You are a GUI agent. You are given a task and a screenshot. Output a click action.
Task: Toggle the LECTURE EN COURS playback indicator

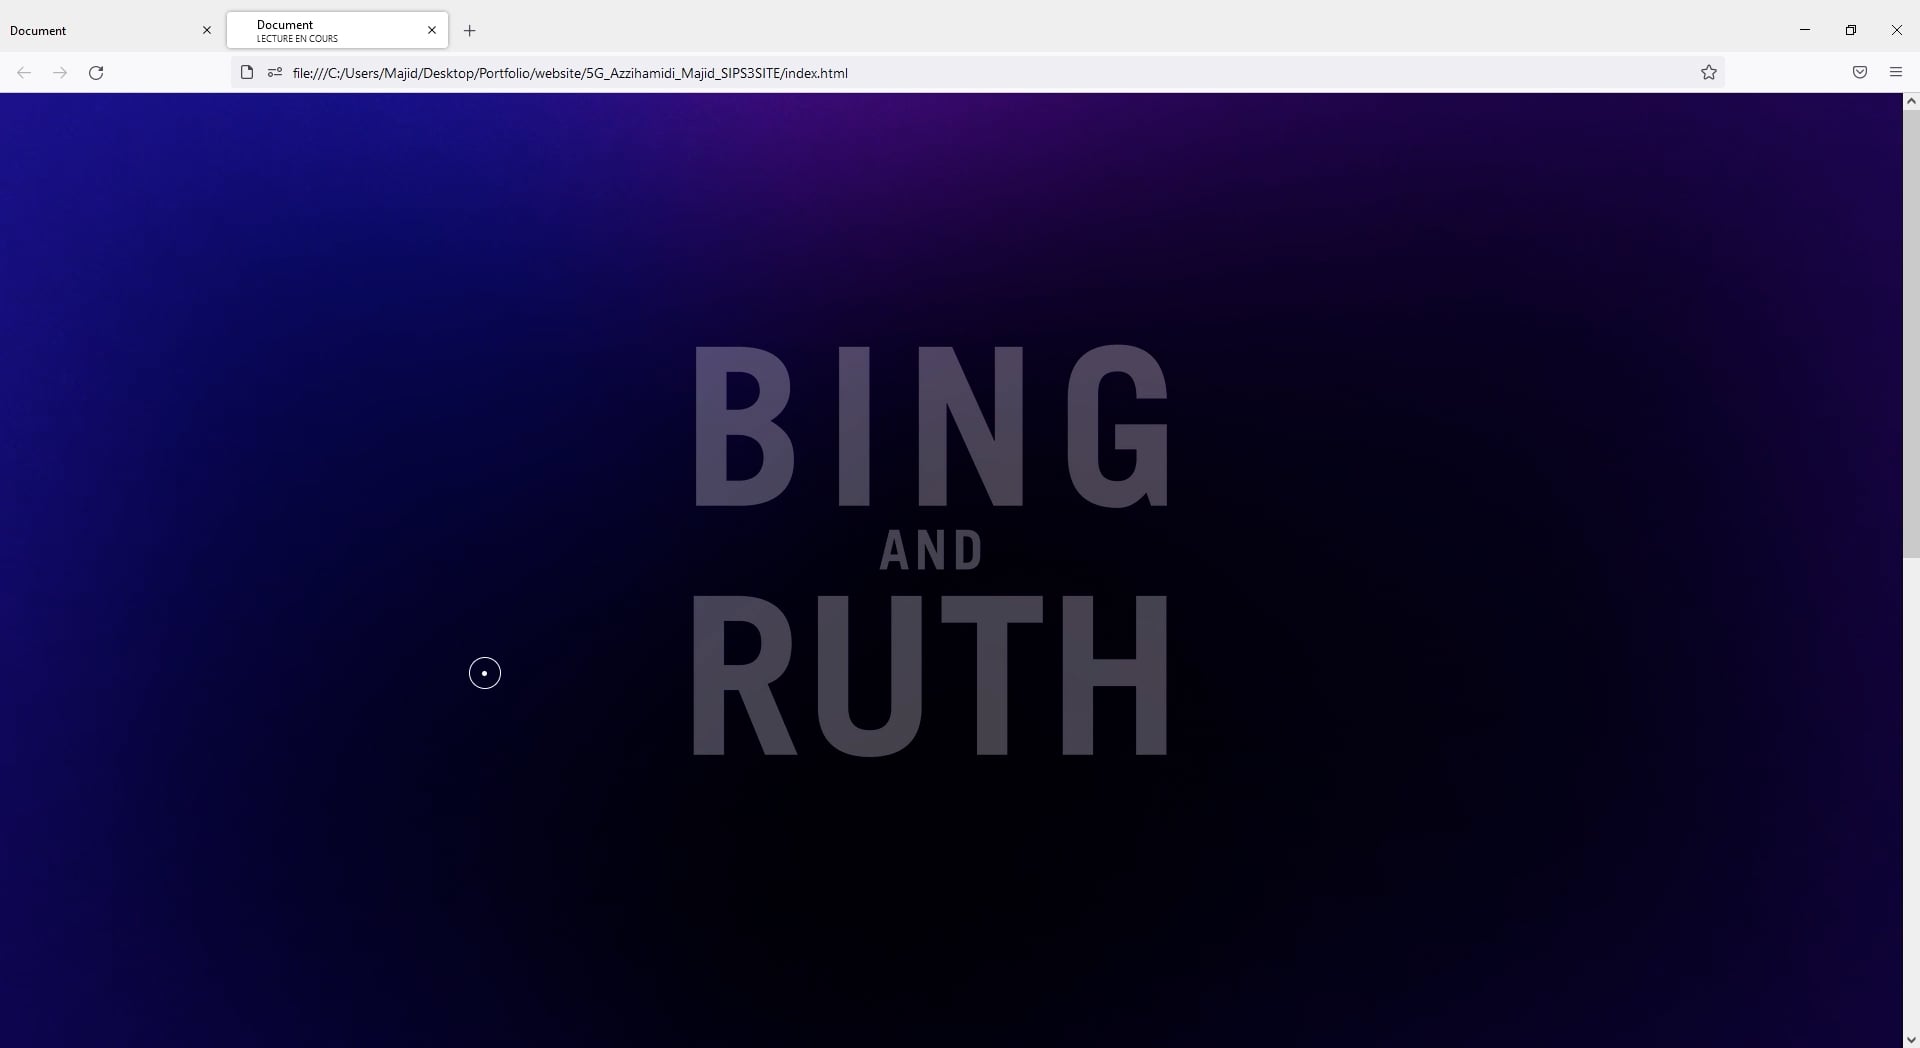point(296,39)
